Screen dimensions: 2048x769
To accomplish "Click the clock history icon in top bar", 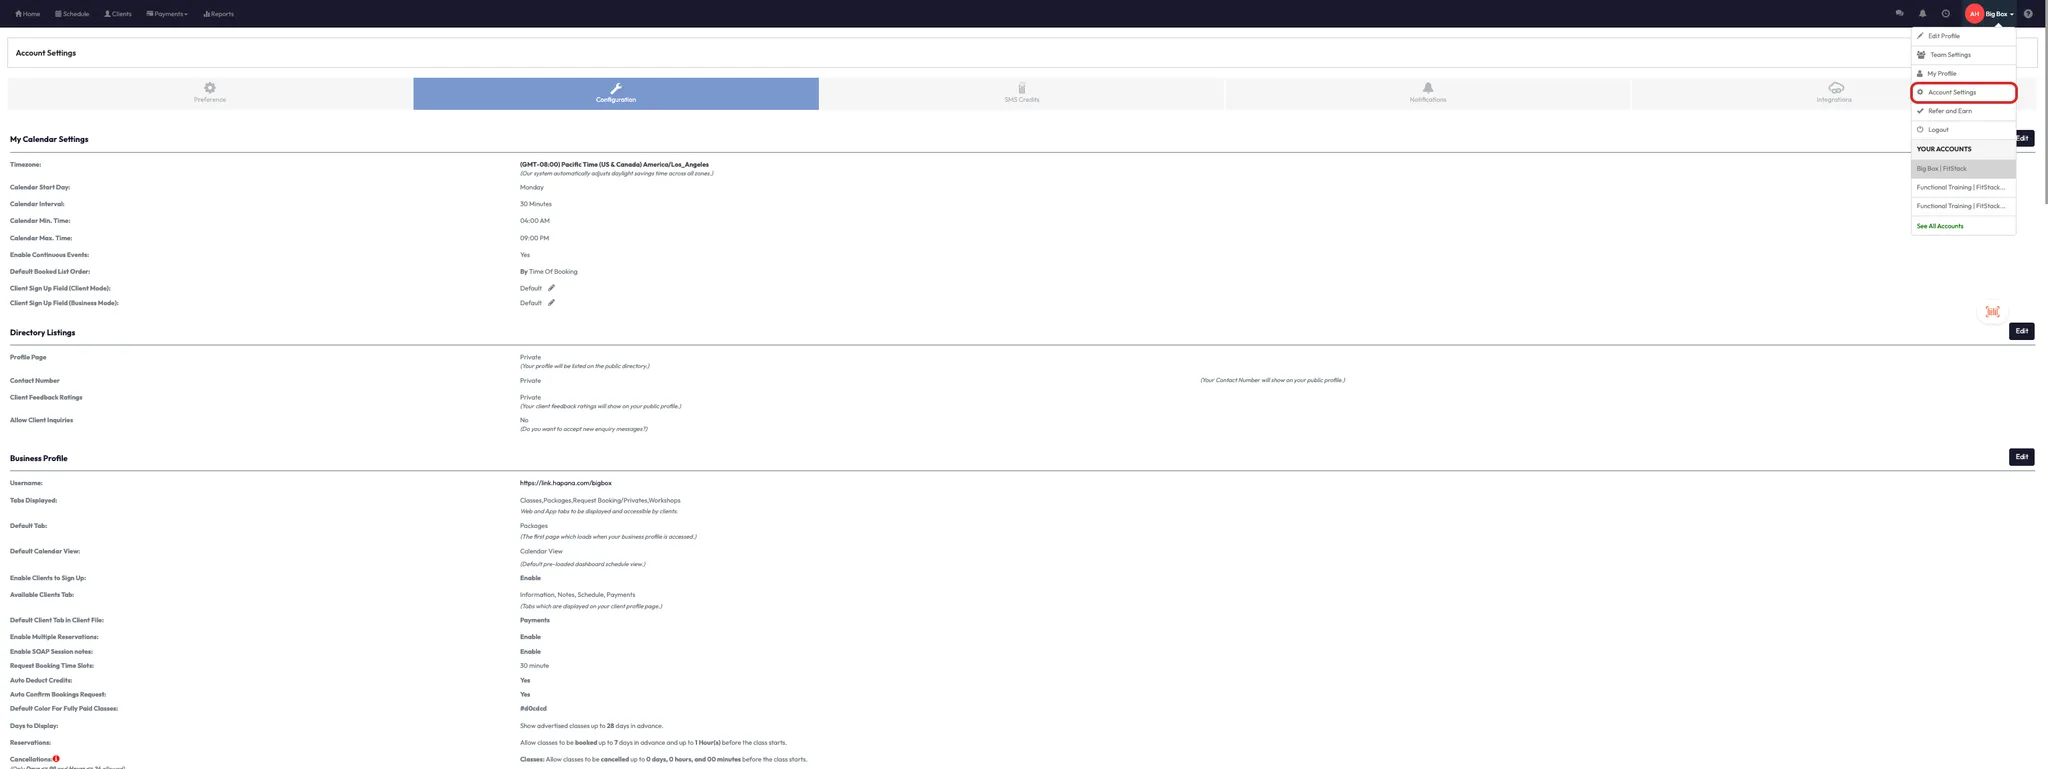I will [x=1945, y=14].
